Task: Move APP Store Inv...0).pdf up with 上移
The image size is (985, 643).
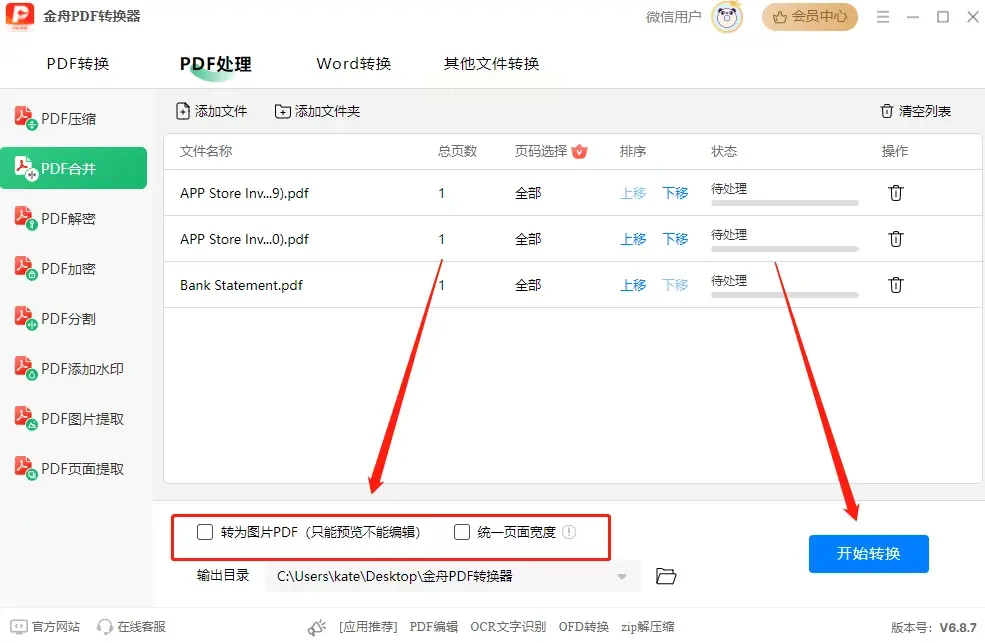Action: click(633, 239)
